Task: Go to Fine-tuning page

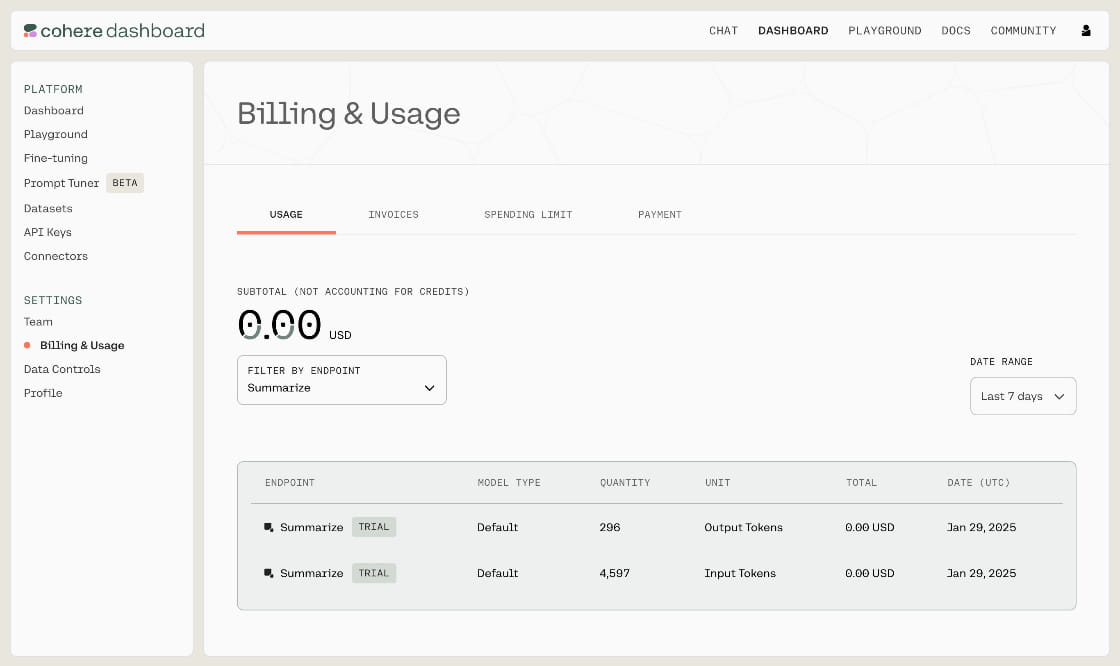Action: pos(56,158)
